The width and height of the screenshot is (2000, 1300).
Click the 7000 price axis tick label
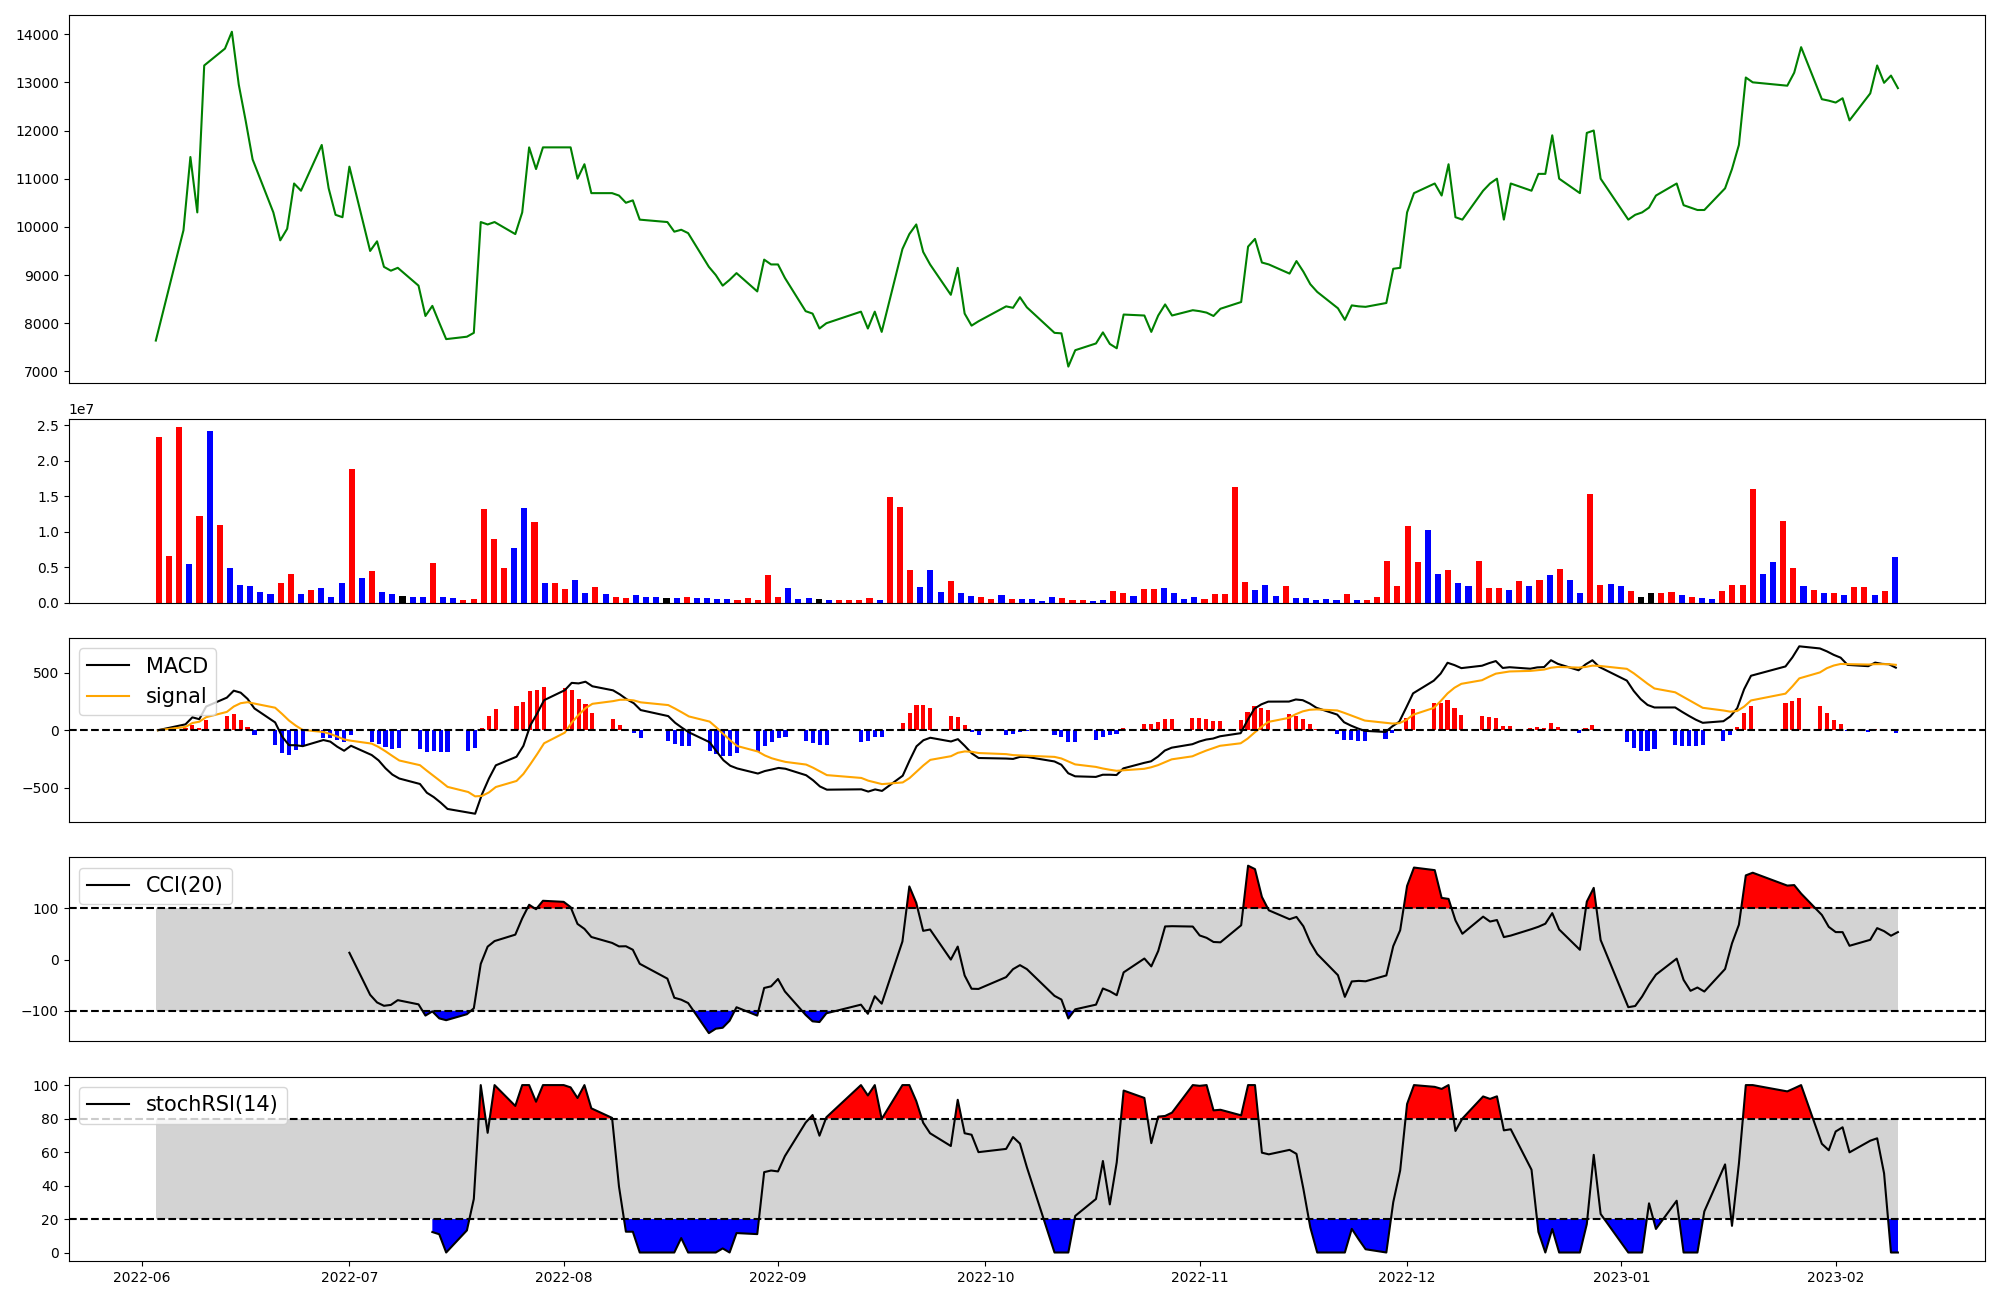[x=42, y=372]
